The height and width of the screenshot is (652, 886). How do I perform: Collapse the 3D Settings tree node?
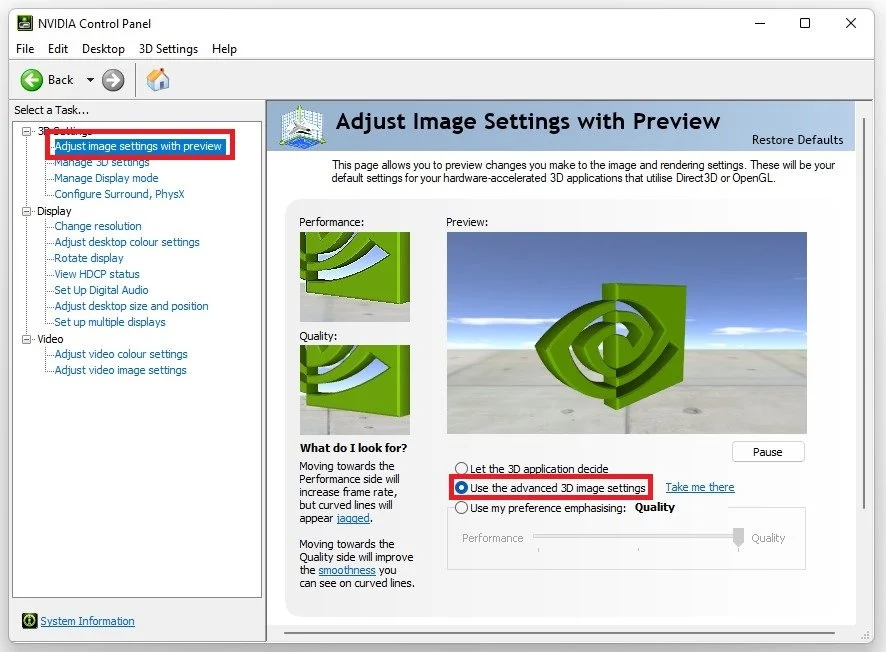[x=26, y=131]
